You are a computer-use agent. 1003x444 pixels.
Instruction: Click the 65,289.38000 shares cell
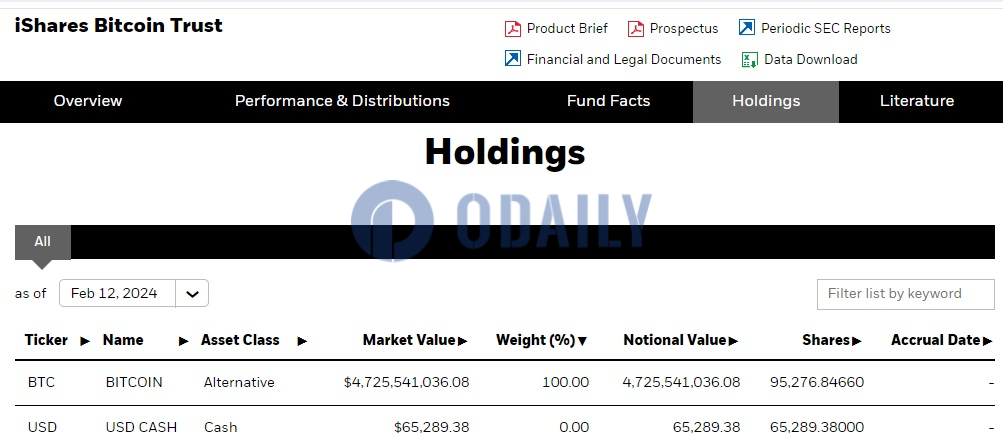click(x=817, y=427)
